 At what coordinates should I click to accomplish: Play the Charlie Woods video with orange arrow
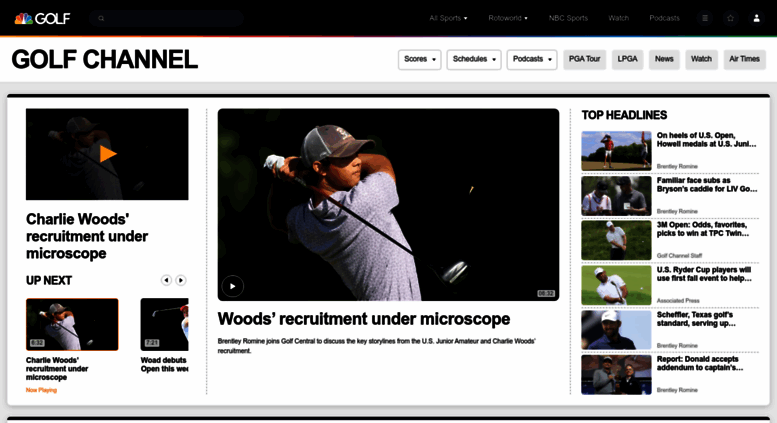coord(107,154)
